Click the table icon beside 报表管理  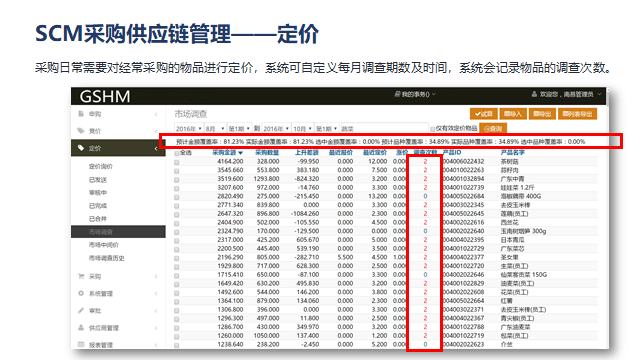[x=81, y=344]
